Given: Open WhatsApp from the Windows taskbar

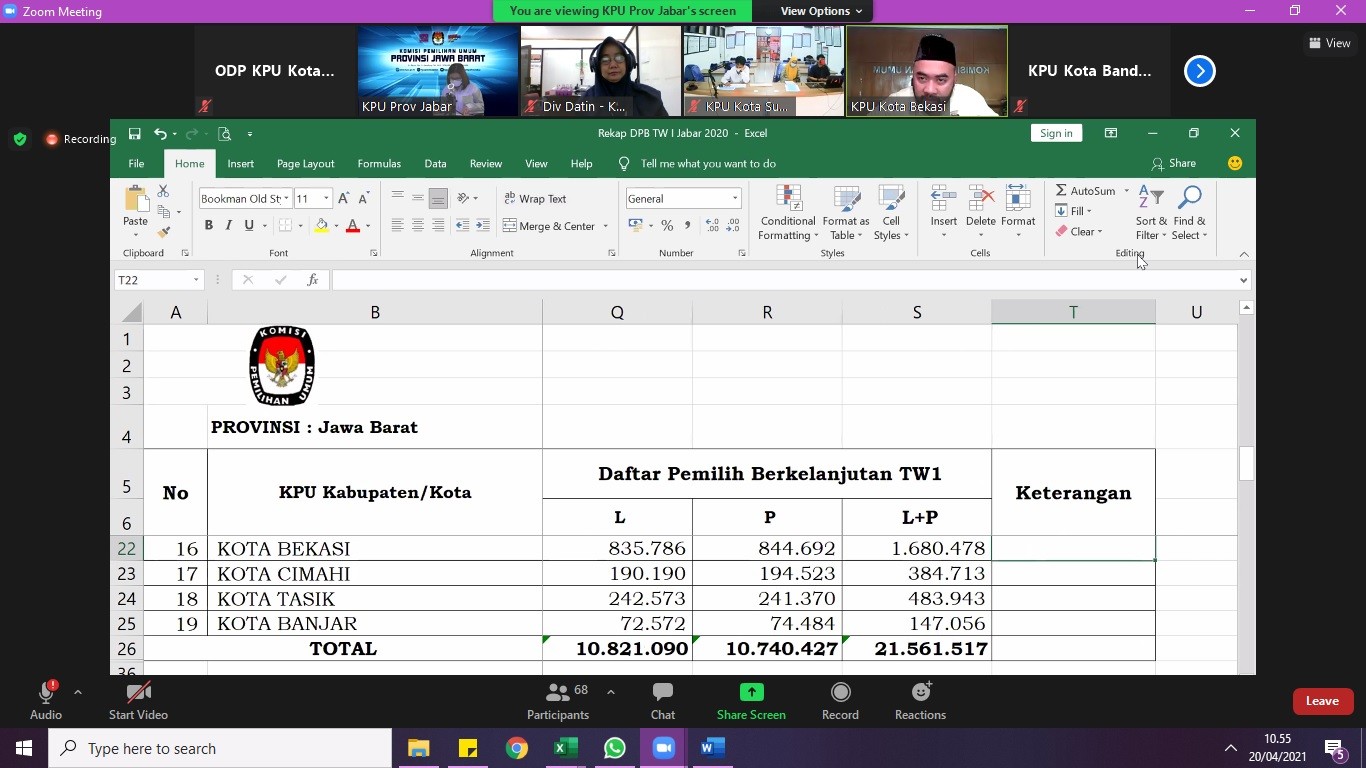Looking at the screenshot, I should coord(614,748).
